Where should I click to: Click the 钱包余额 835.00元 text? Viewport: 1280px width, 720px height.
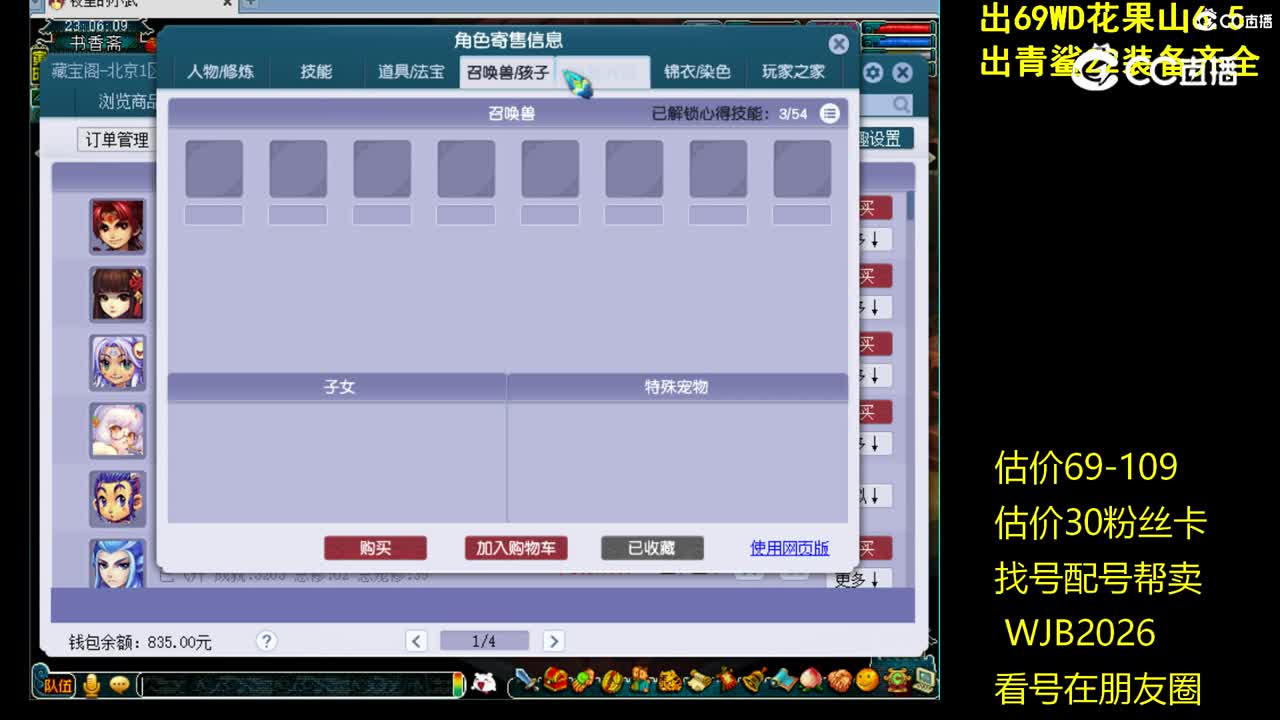140,642
